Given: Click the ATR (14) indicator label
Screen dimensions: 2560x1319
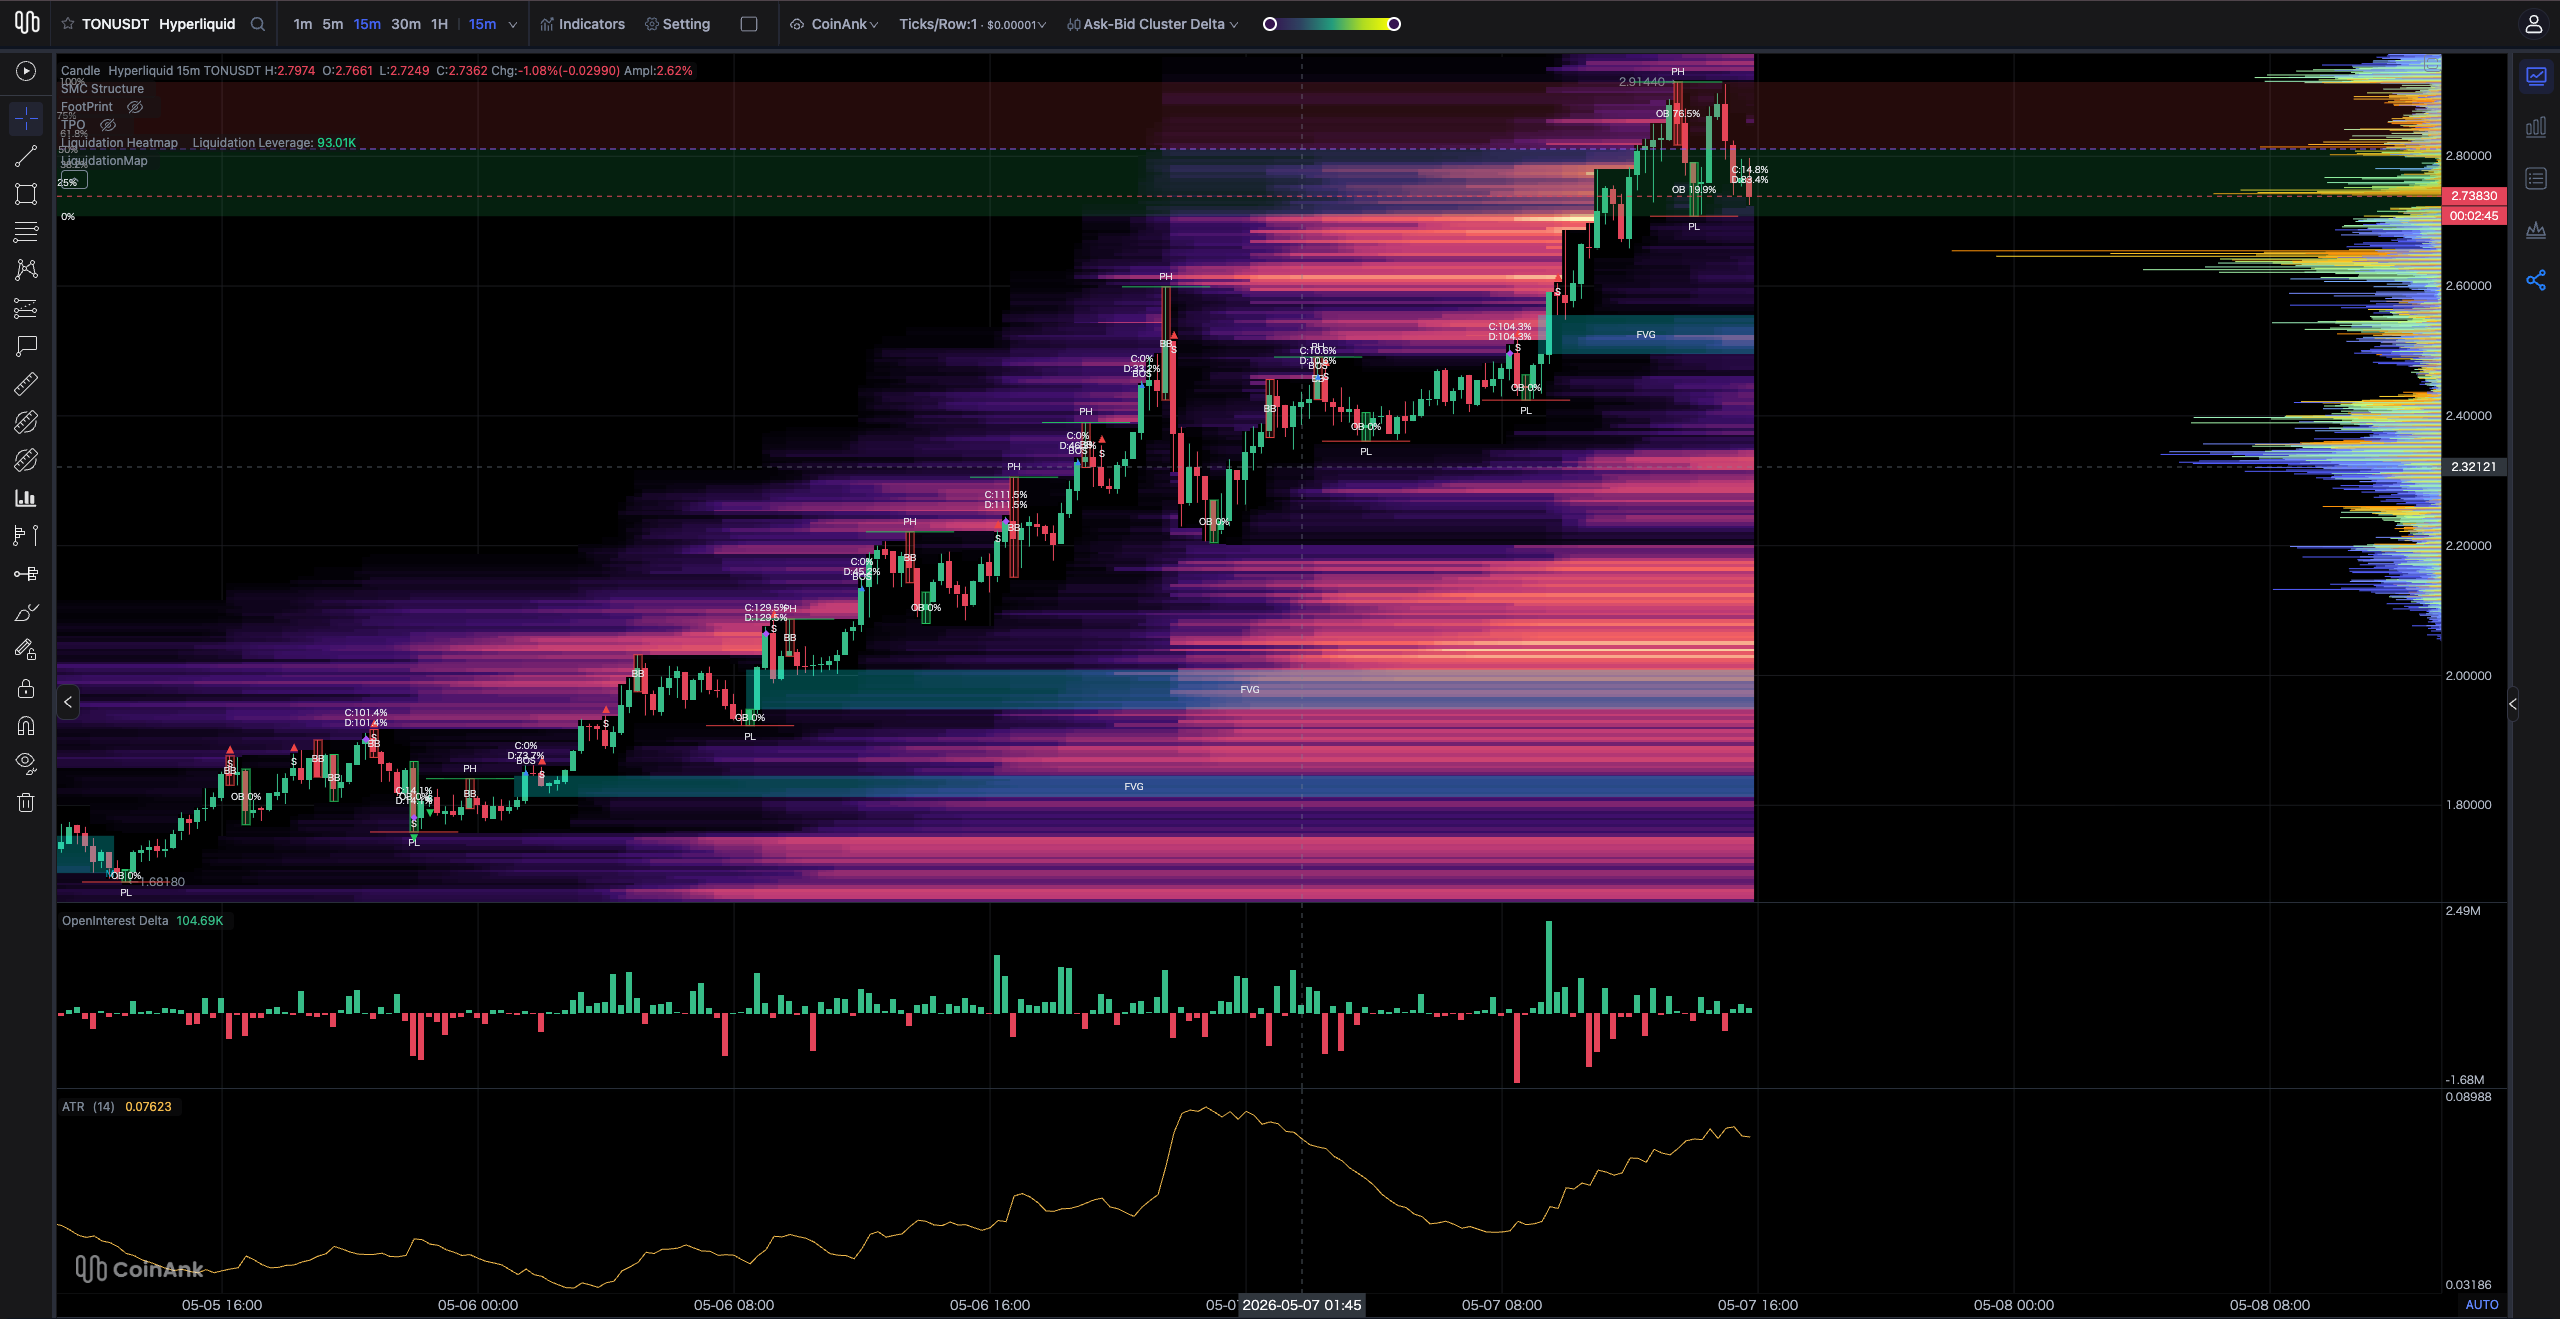Looking at the screenshot, I should point(88,1107).
